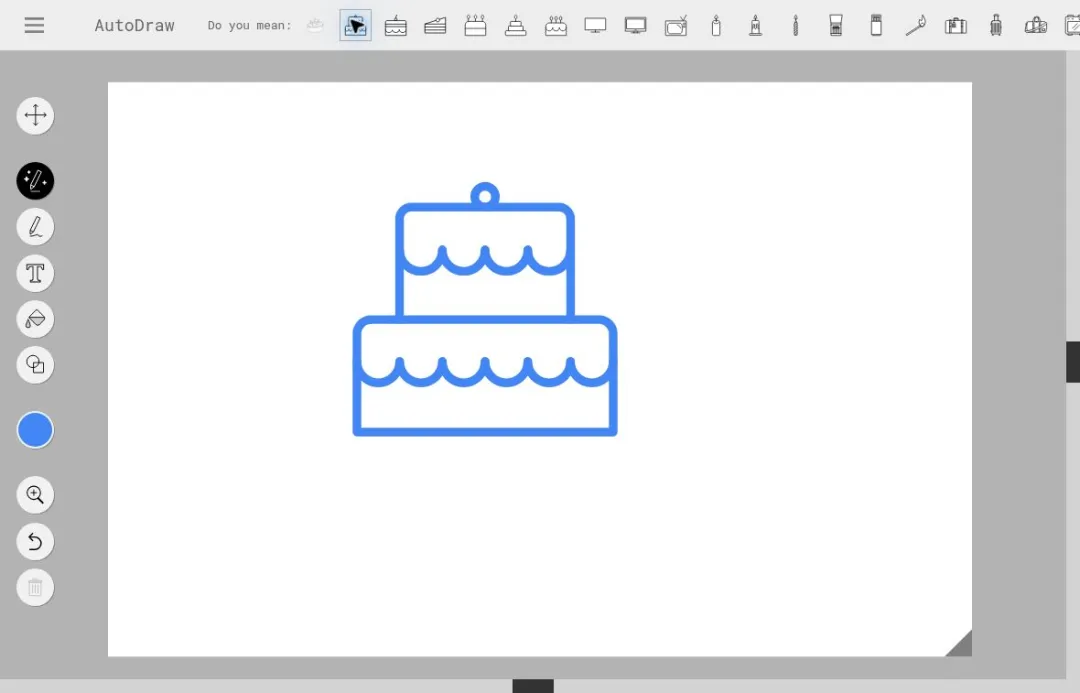Screen dimensions: 1080x693
Task: Select the Shape tool
Action: pyautogui.click(x=35, y=364)
